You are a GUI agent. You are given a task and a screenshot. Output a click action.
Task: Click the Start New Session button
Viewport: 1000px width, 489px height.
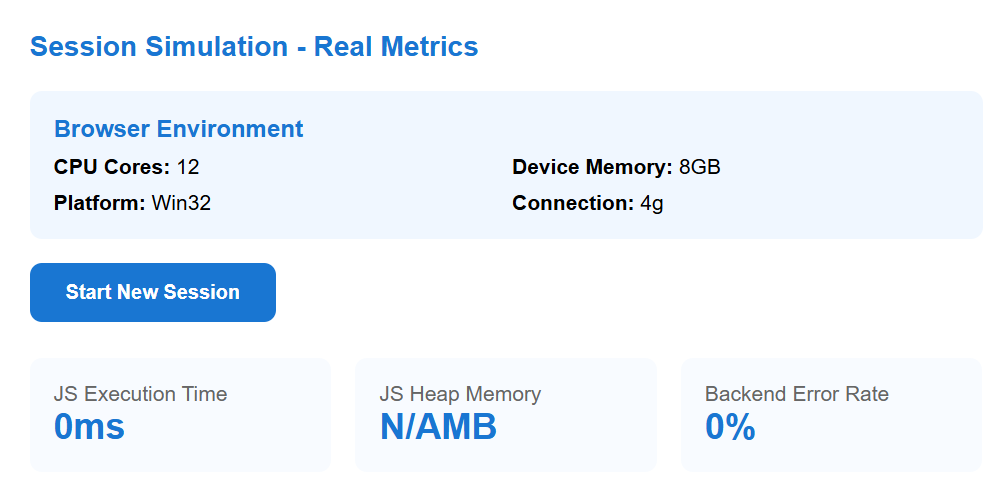pos(152,292)
